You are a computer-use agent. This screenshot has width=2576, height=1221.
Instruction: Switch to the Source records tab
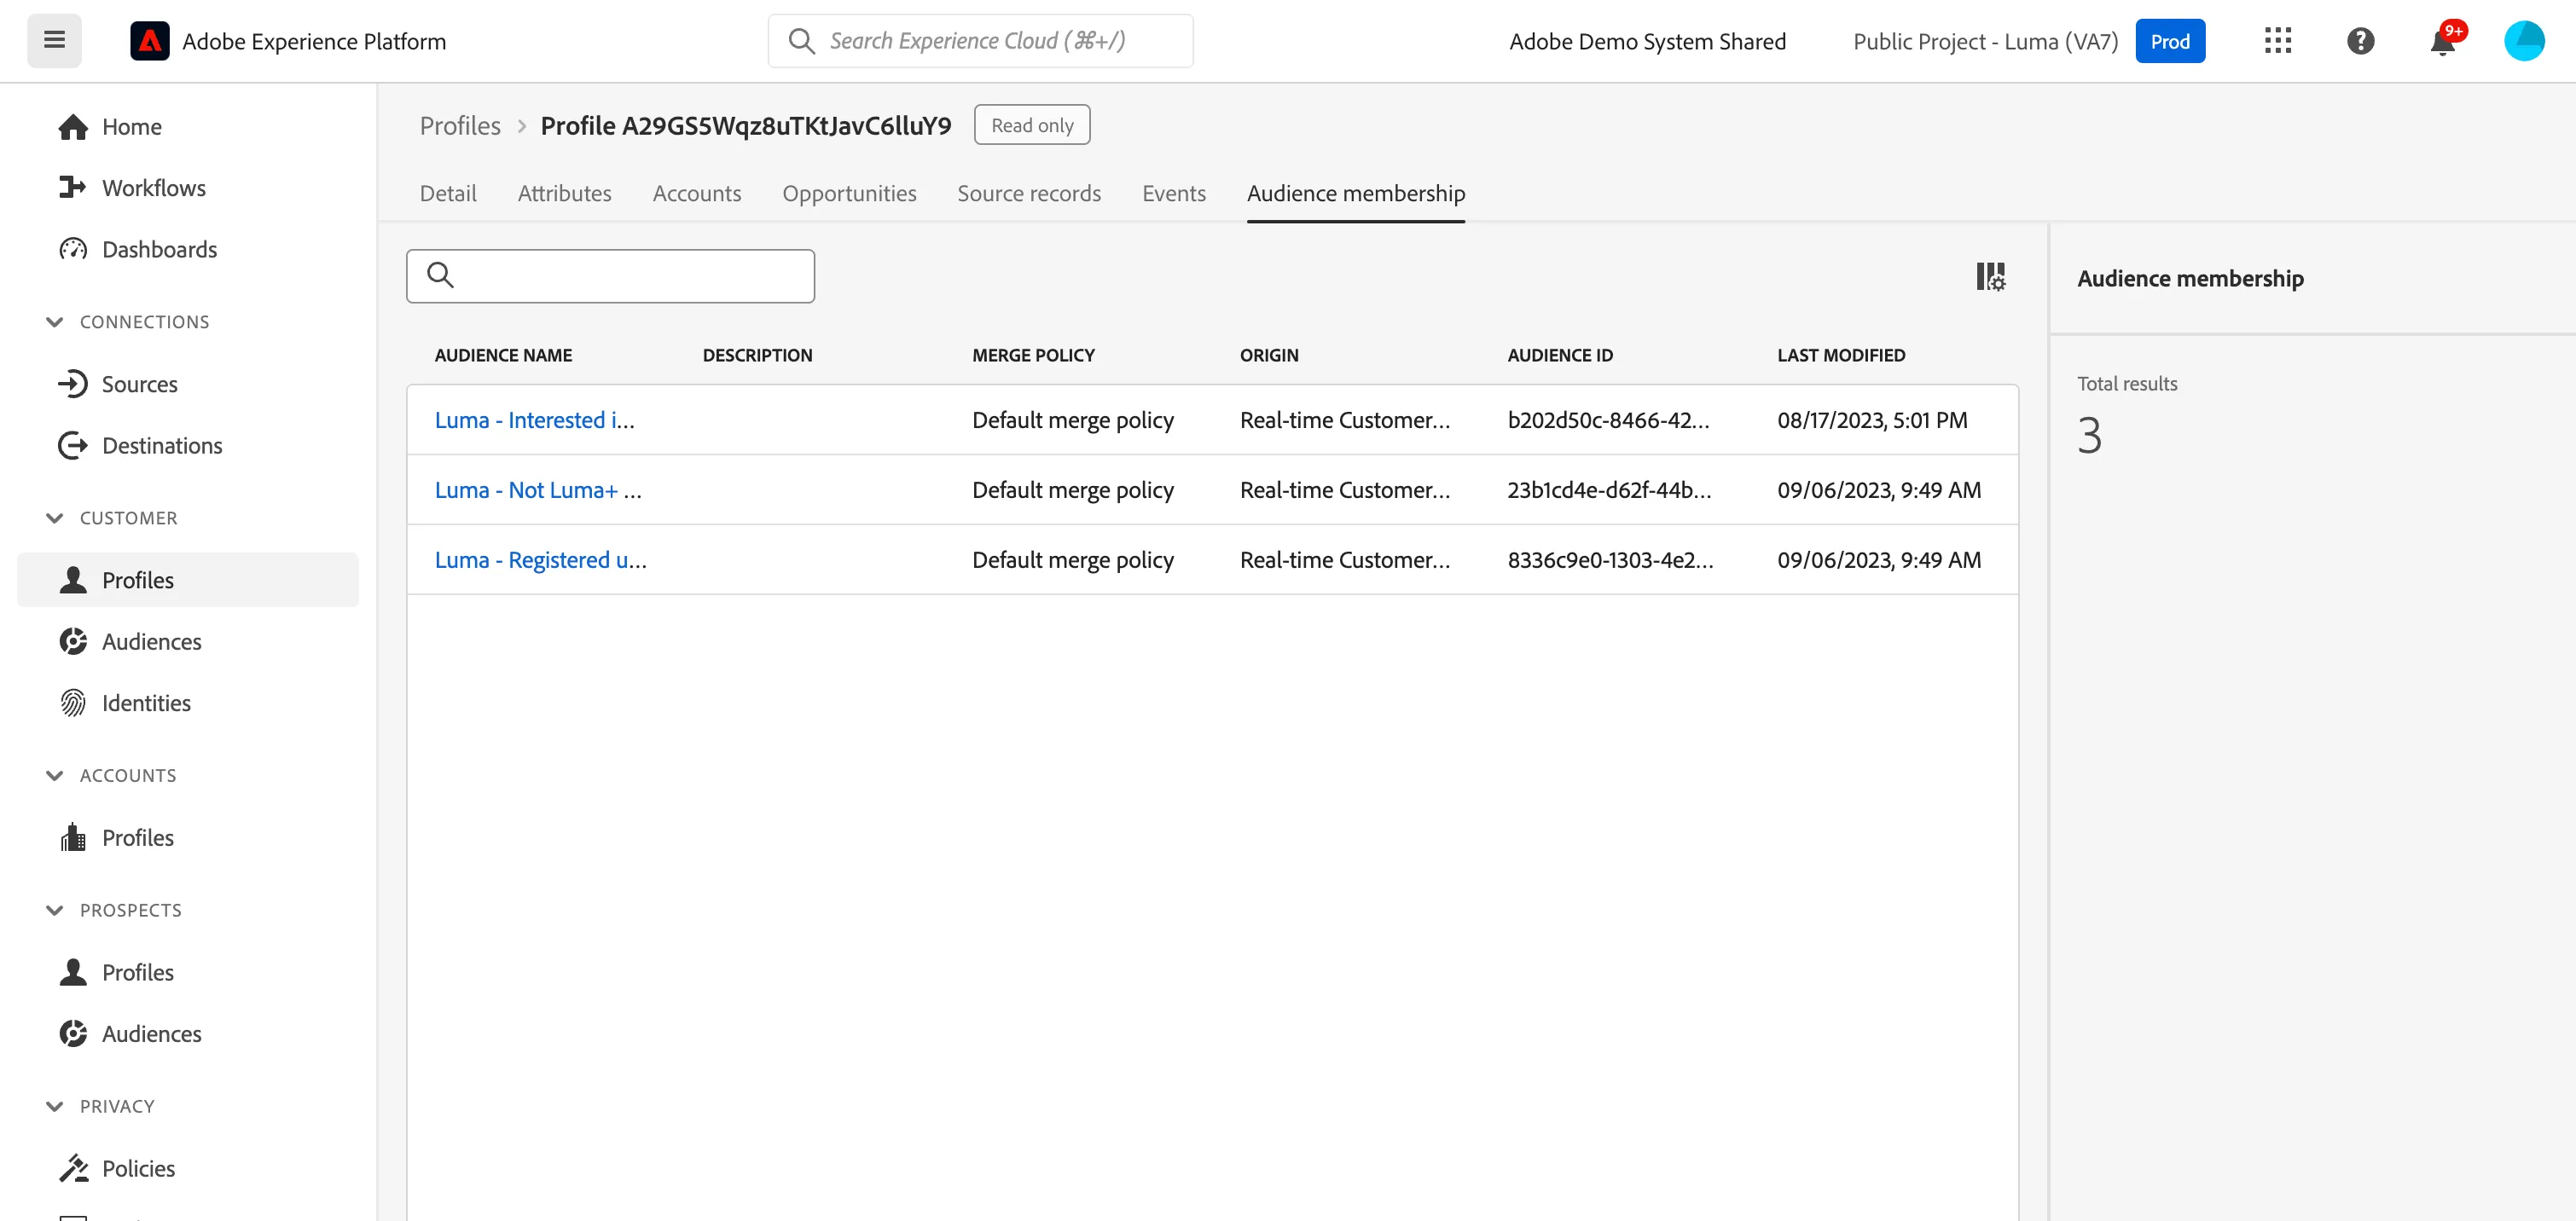(1029, 193)
